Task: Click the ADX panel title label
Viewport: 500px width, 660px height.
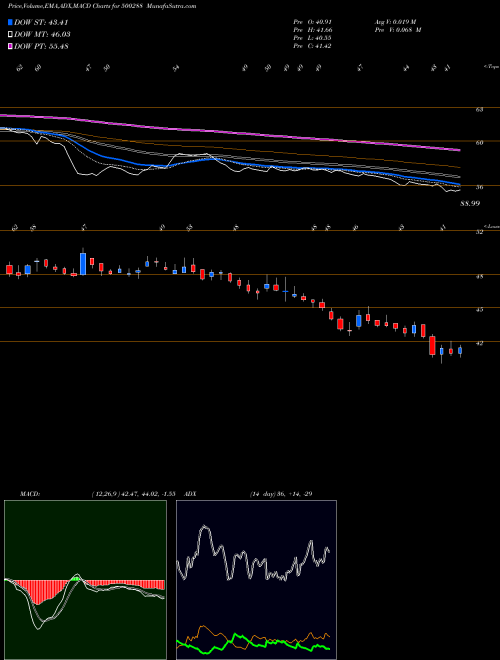Action: pyautogui.click(x=191, y=494)
